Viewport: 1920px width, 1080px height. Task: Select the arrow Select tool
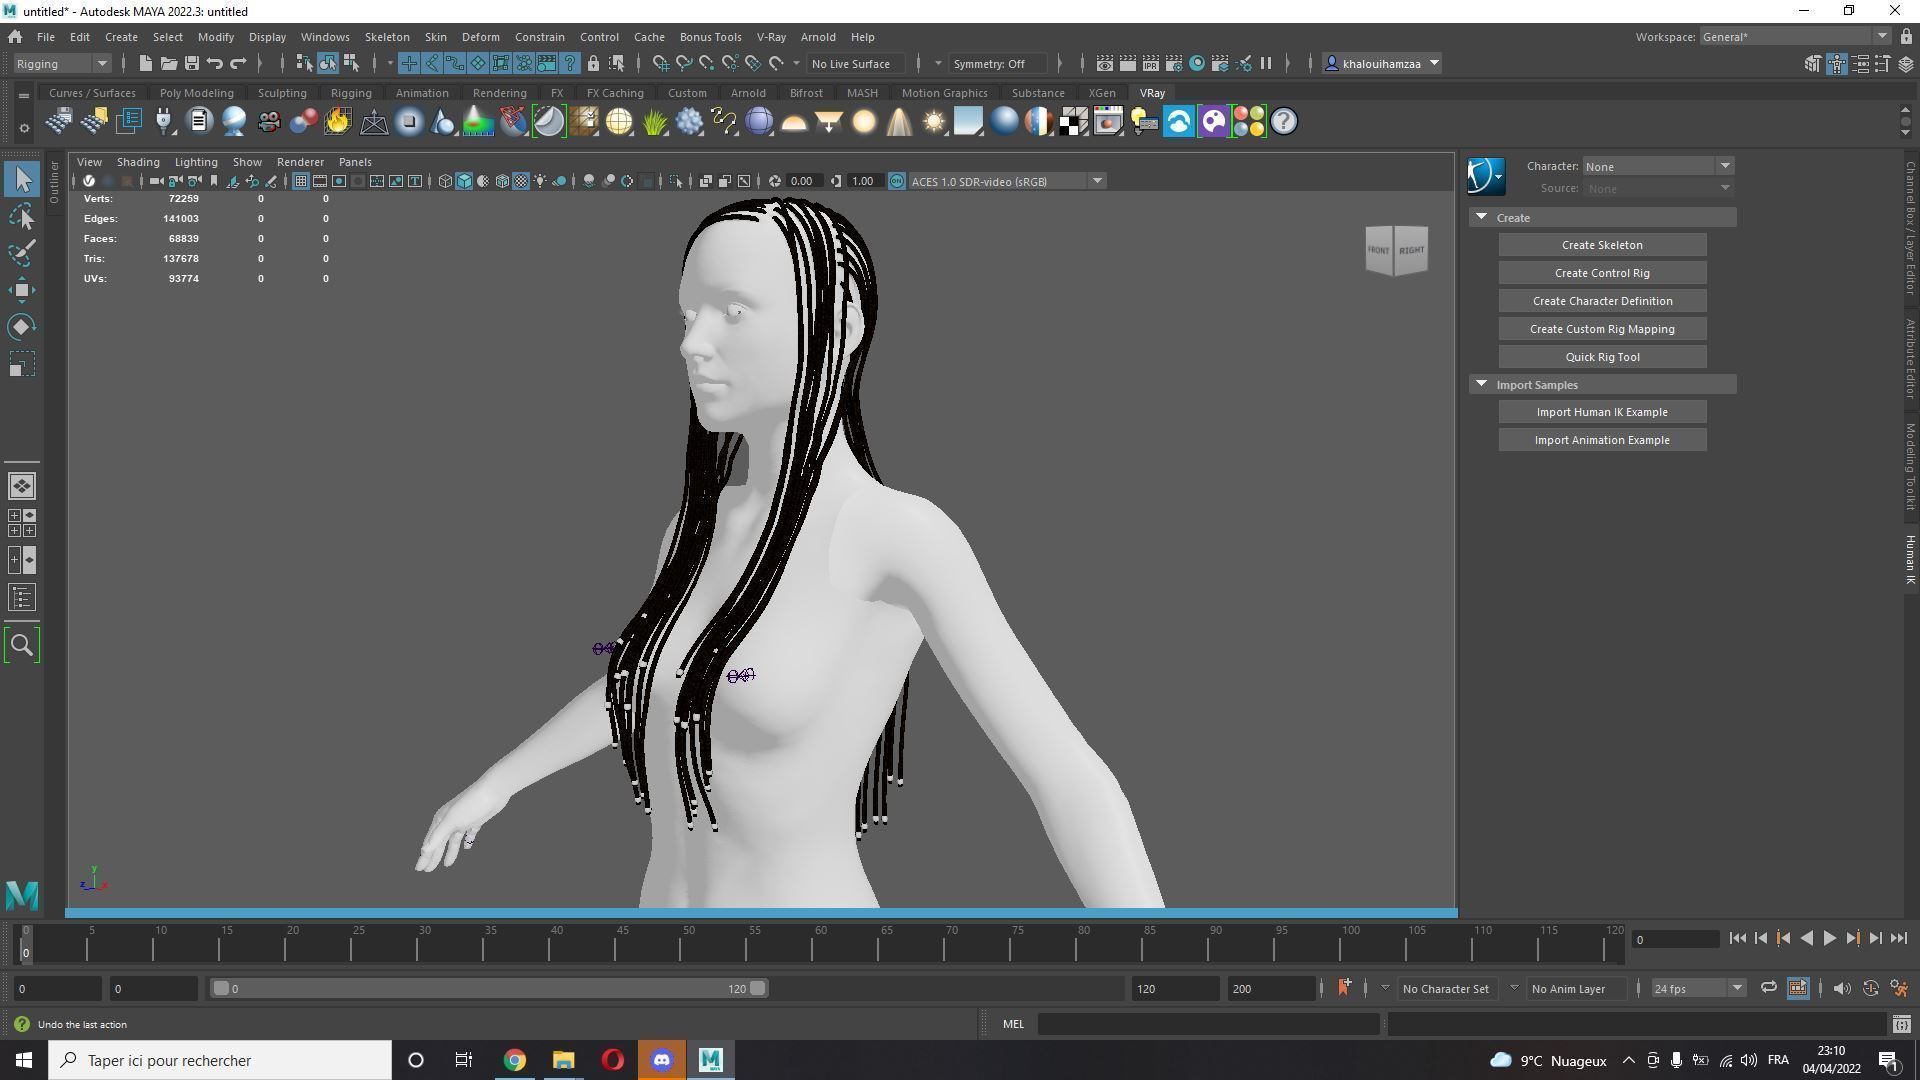22,179
